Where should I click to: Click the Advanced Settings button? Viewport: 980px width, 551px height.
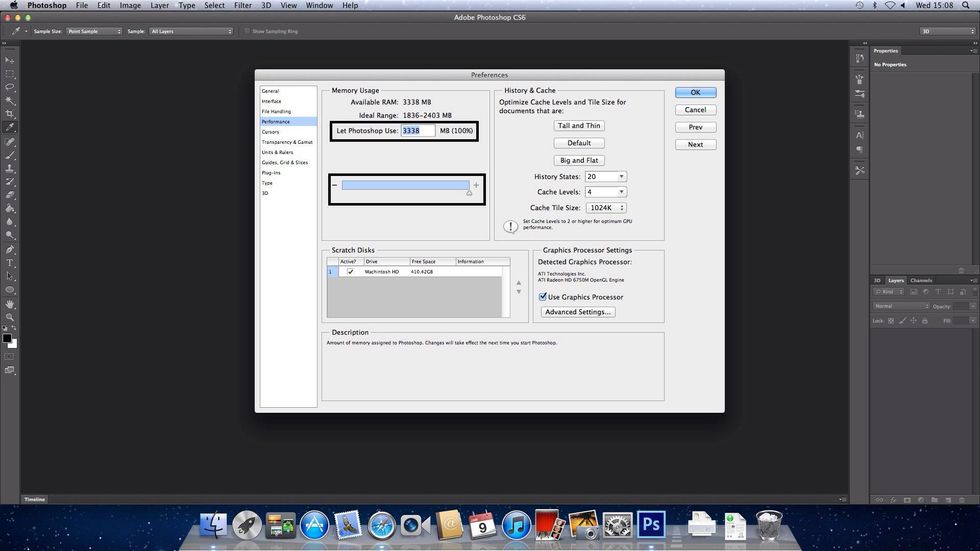coord(578,312)
